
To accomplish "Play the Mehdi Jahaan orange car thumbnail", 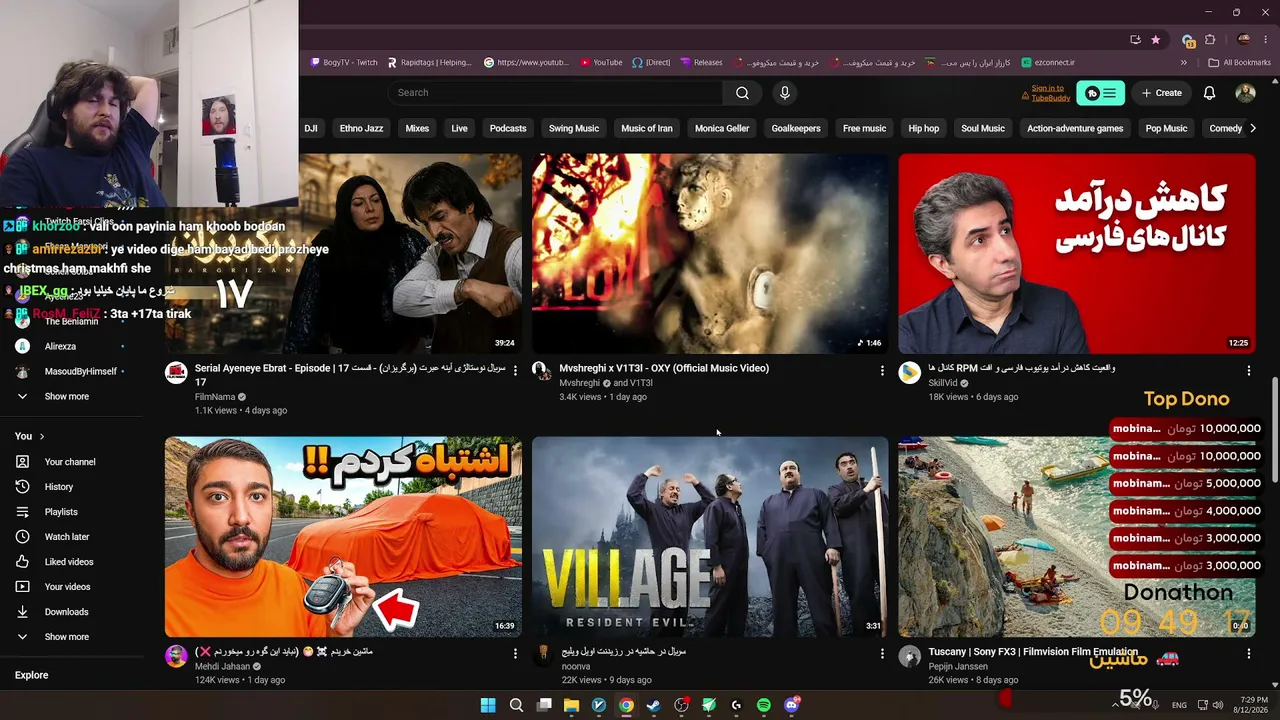I will click(343, 537).
